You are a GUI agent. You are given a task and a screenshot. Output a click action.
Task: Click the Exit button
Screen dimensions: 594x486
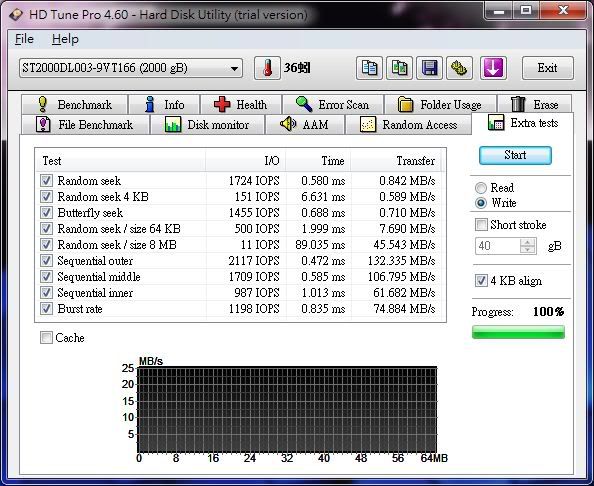point(547,68)
